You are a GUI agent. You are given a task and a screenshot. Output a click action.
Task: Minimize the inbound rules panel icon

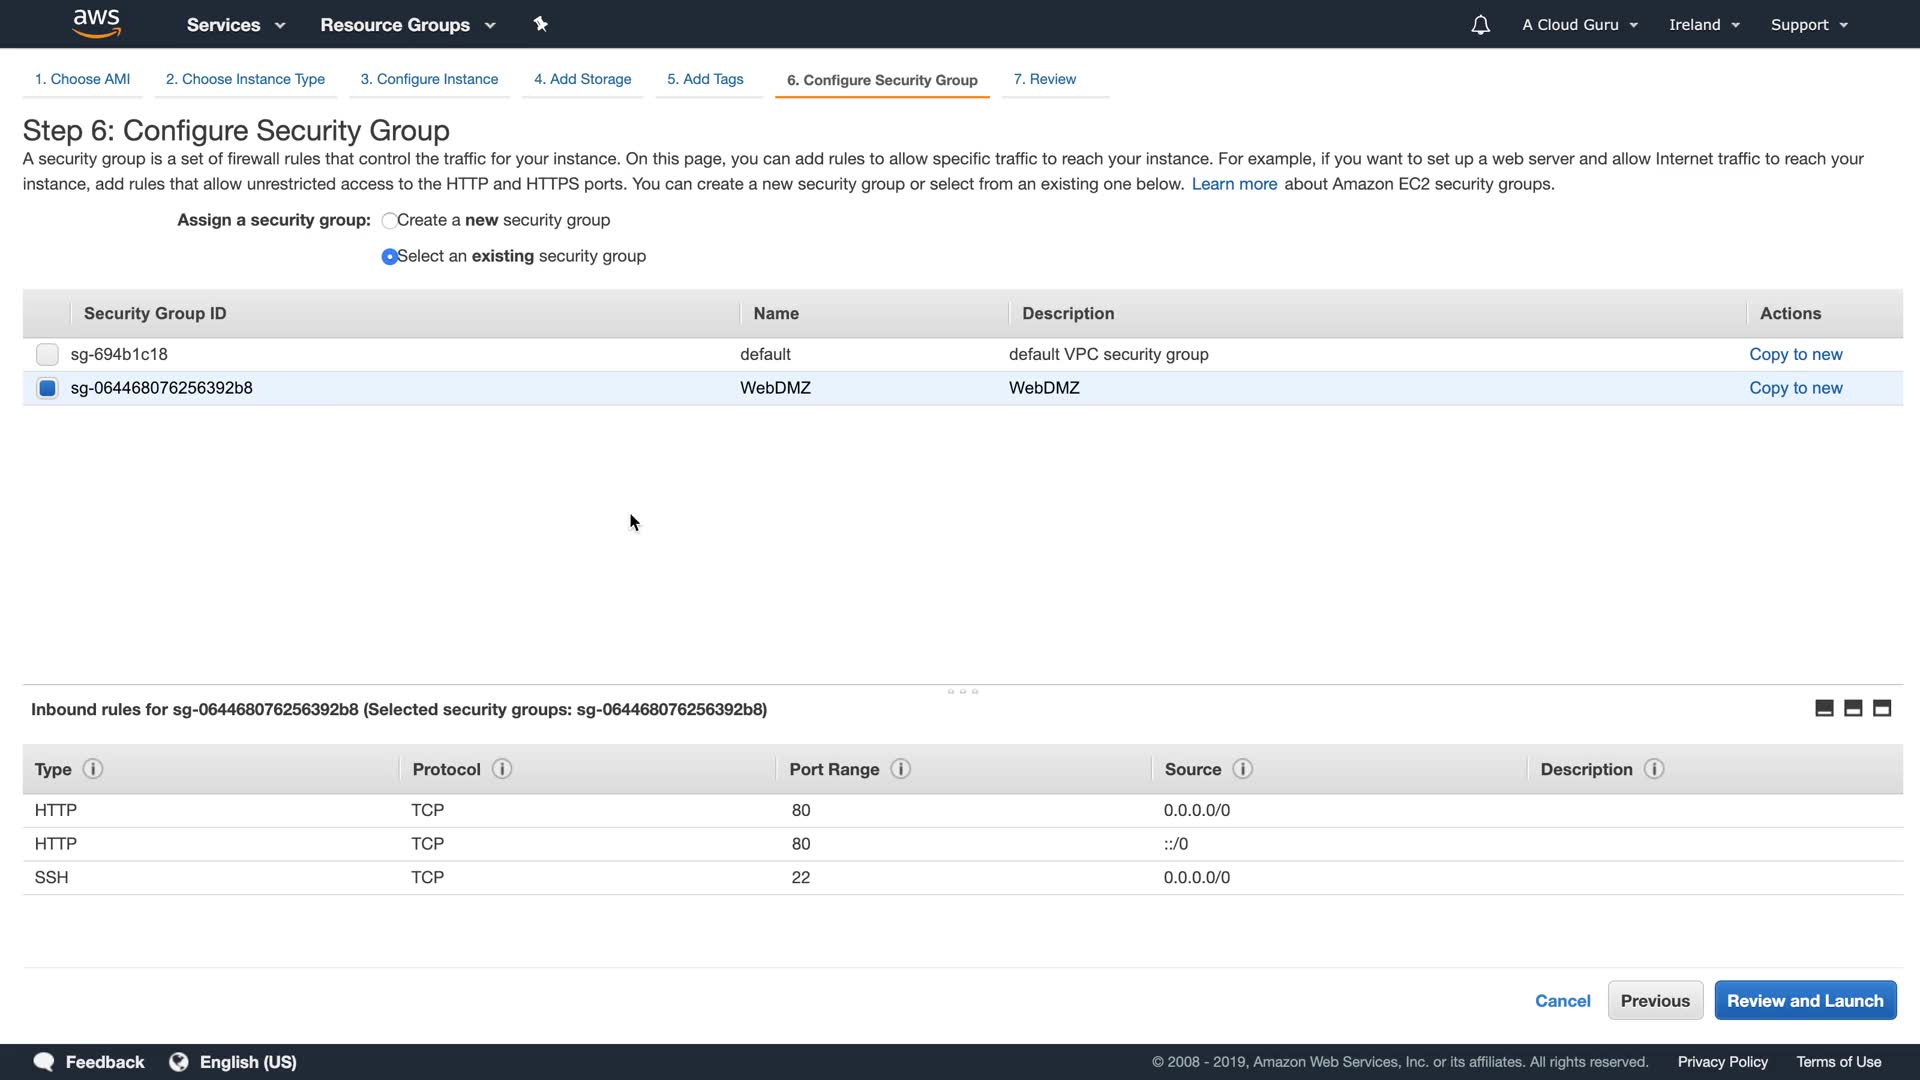coord(1824,709)
